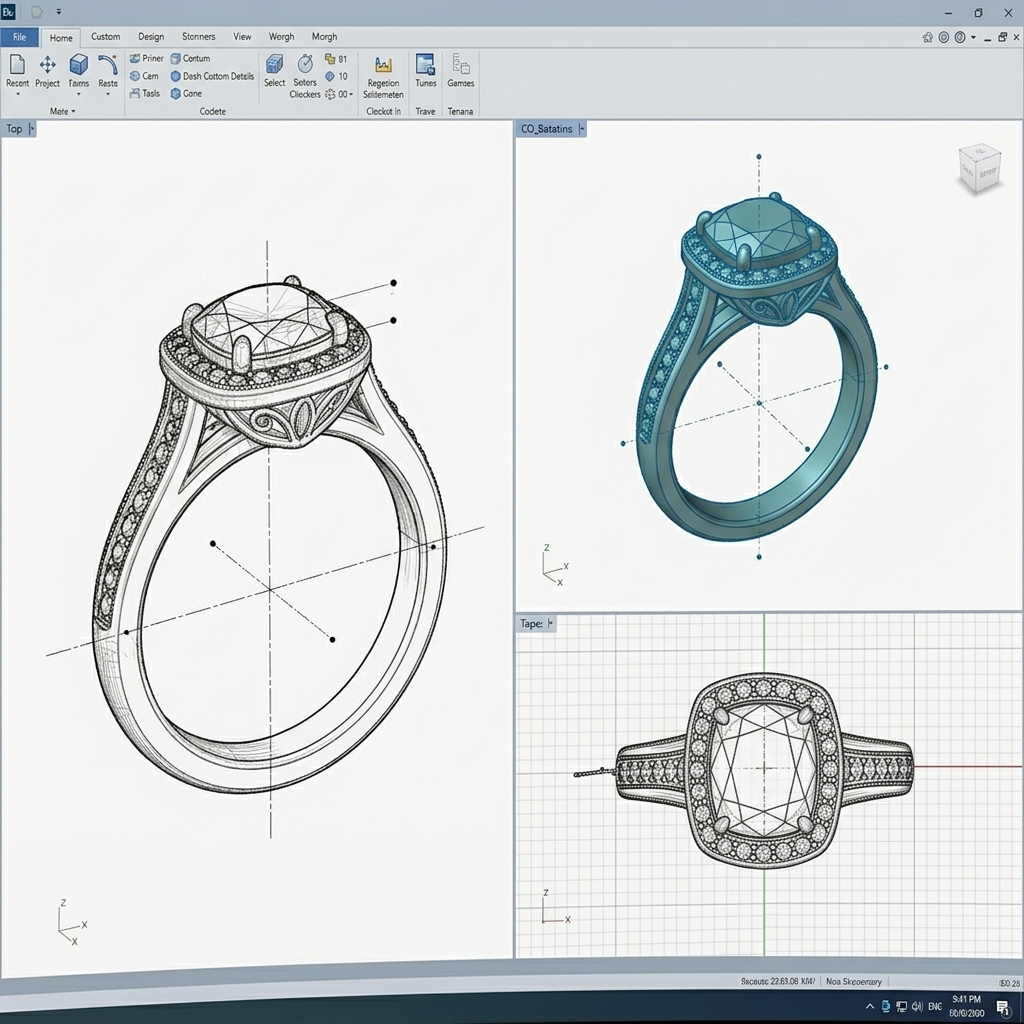Click the Top viewport label
The image size is (1024, 1024).
[14, 129]
